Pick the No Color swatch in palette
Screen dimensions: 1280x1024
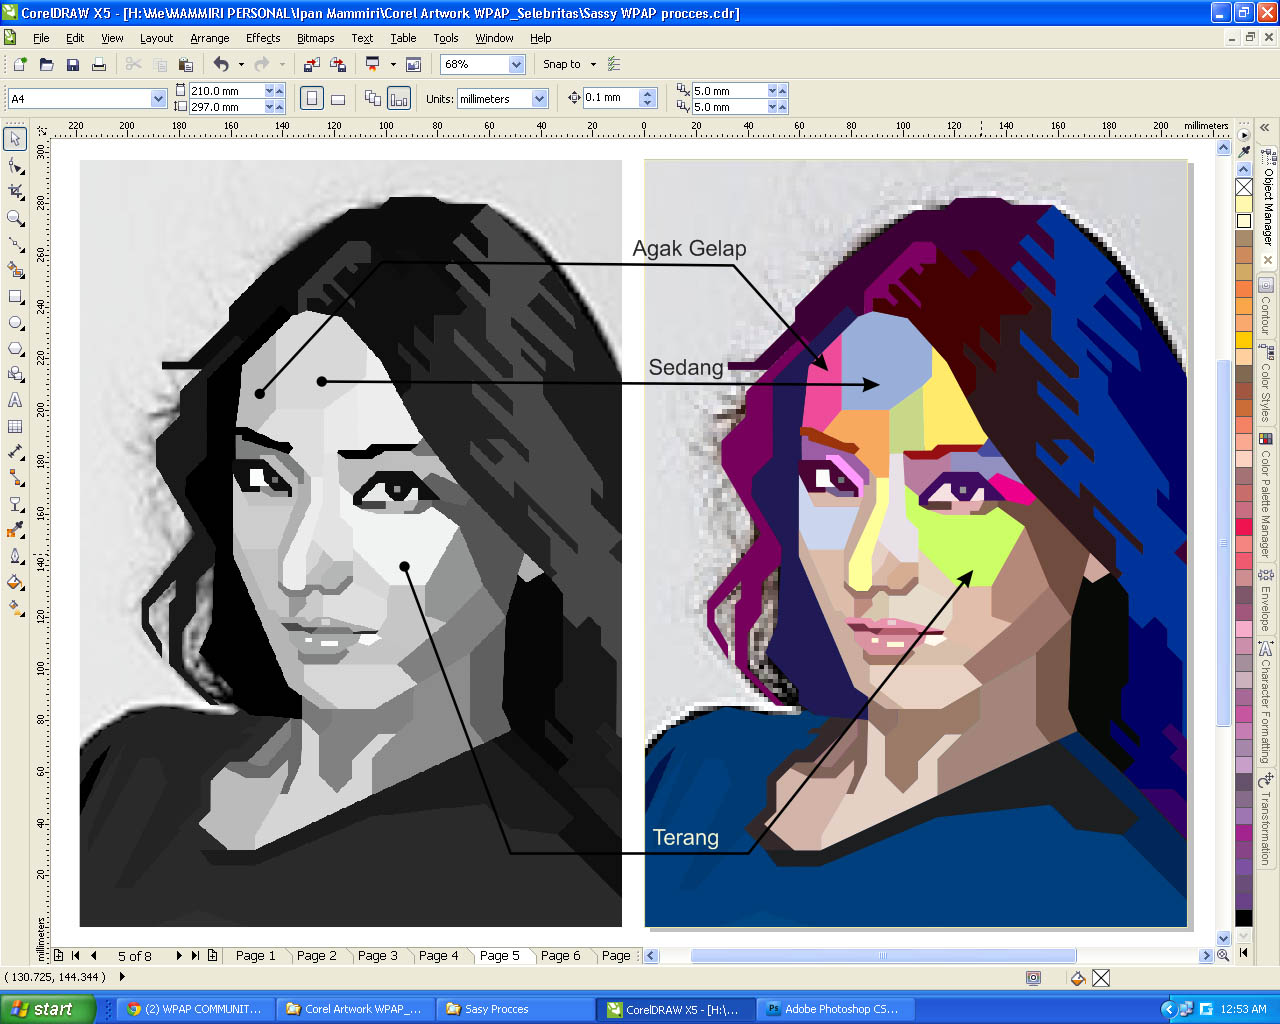(x=1244, y=187)
